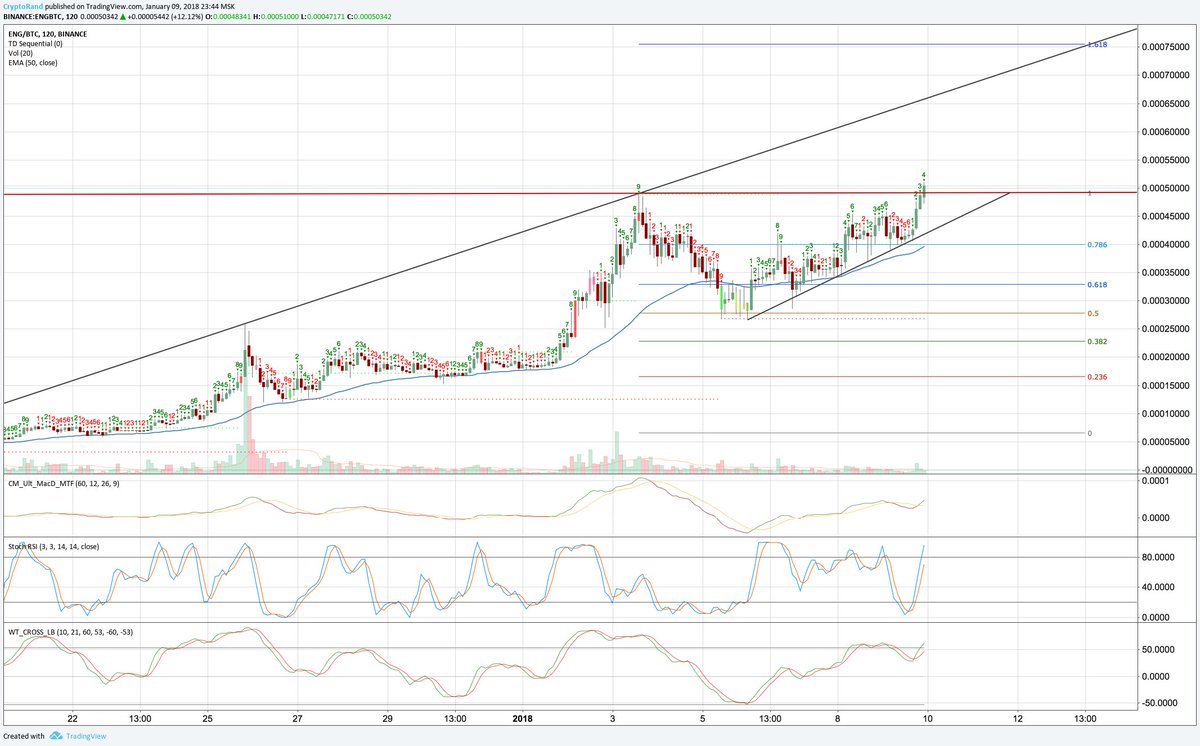Select the EMA (50, close) indicator label

click(x=32, y=64)
